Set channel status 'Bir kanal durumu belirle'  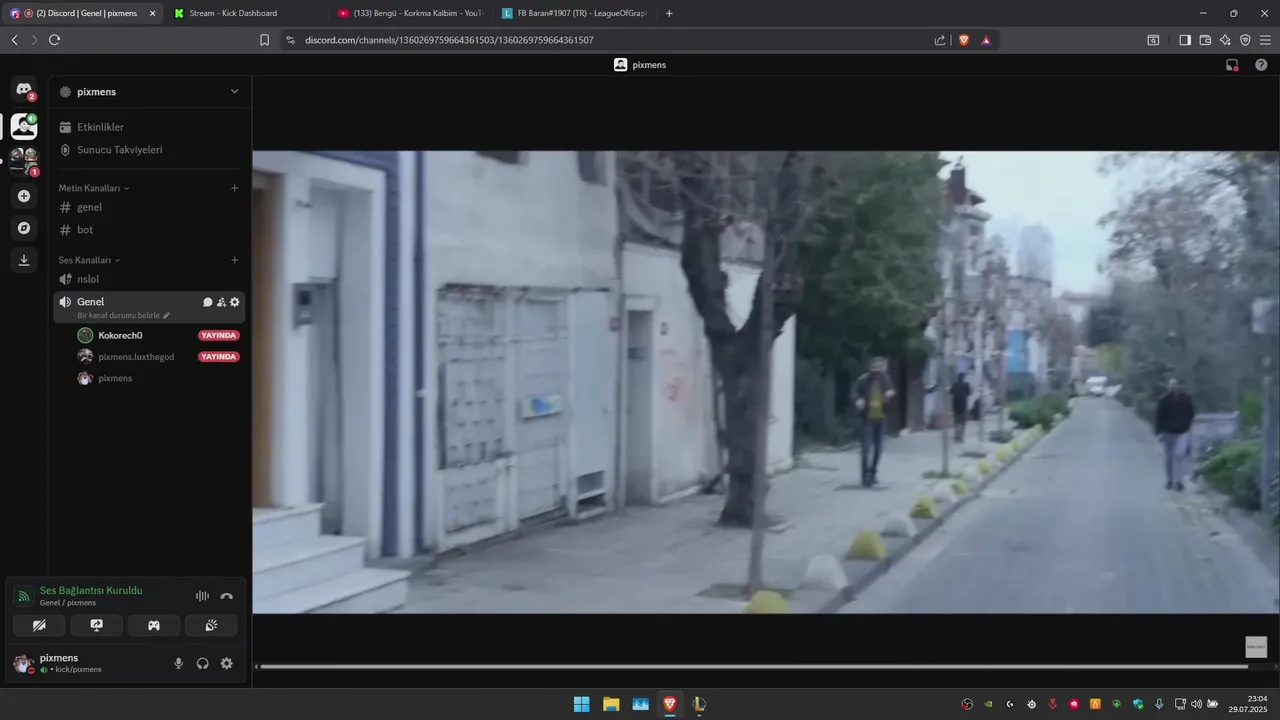124,315
